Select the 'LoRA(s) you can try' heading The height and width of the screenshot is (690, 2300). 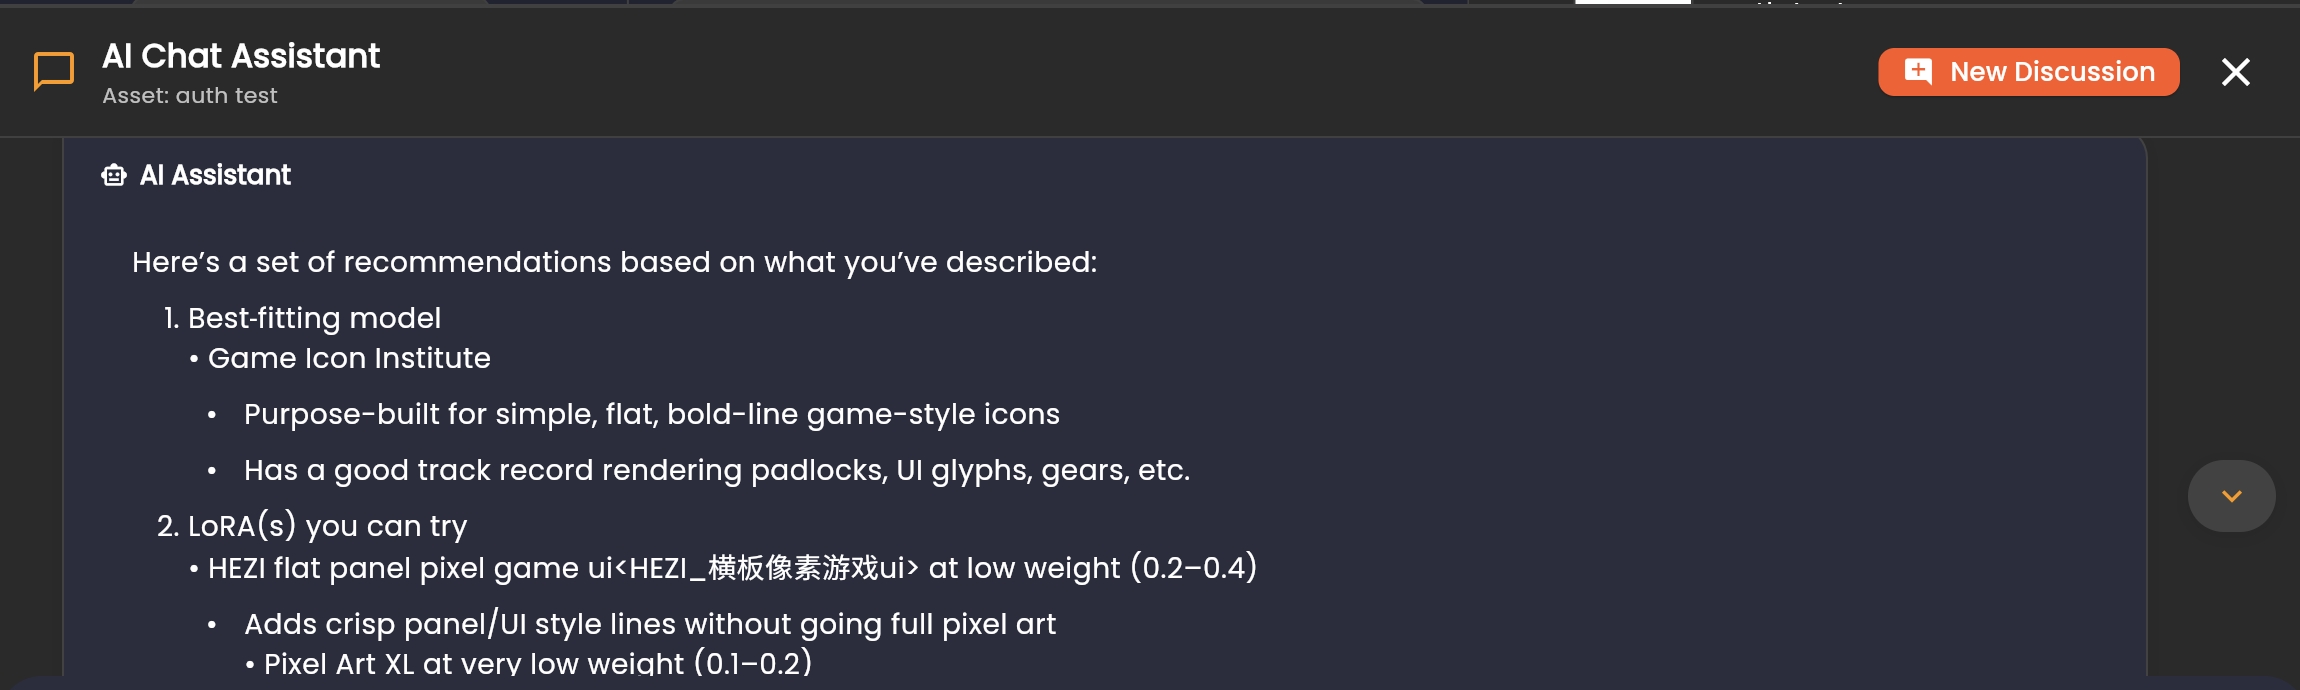click(327, 526)
